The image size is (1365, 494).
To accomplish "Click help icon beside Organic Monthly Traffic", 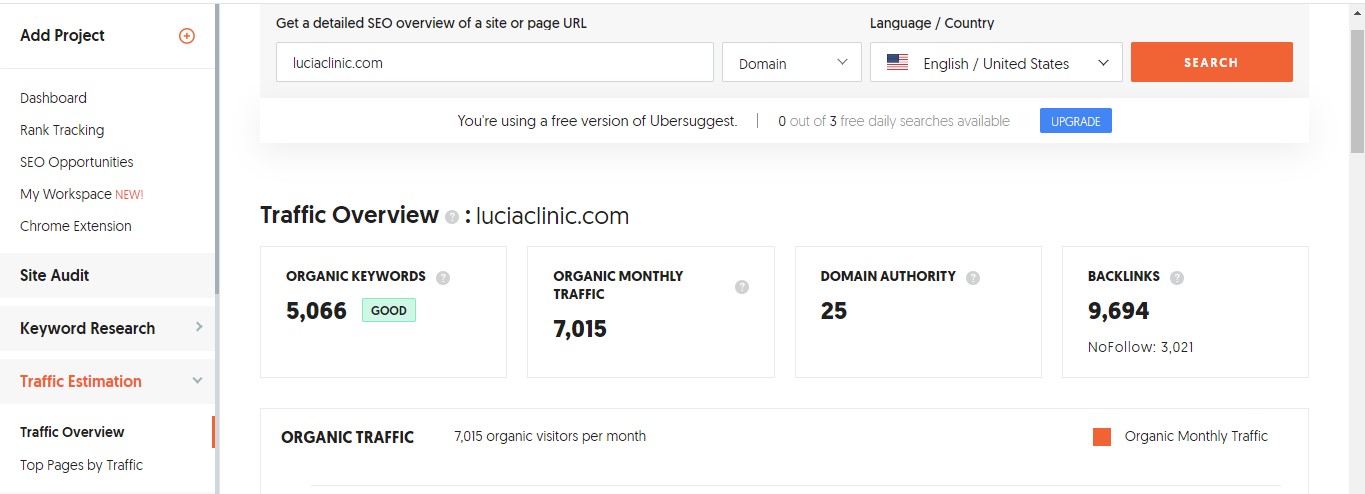I will [741, 286].
